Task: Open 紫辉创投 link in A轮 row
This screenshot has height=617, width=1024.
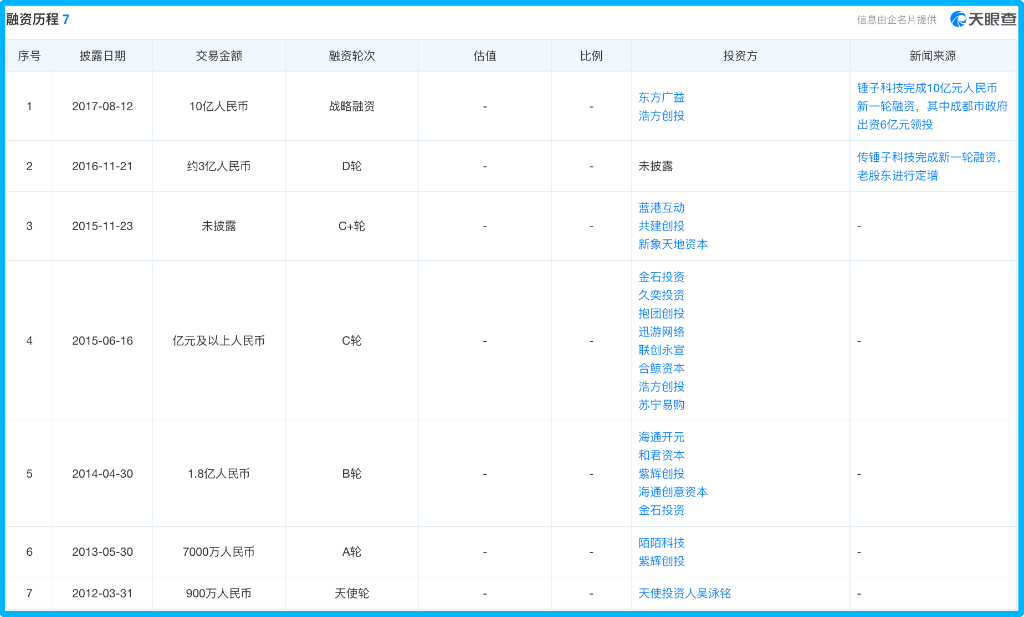Action: click(661, 561)
